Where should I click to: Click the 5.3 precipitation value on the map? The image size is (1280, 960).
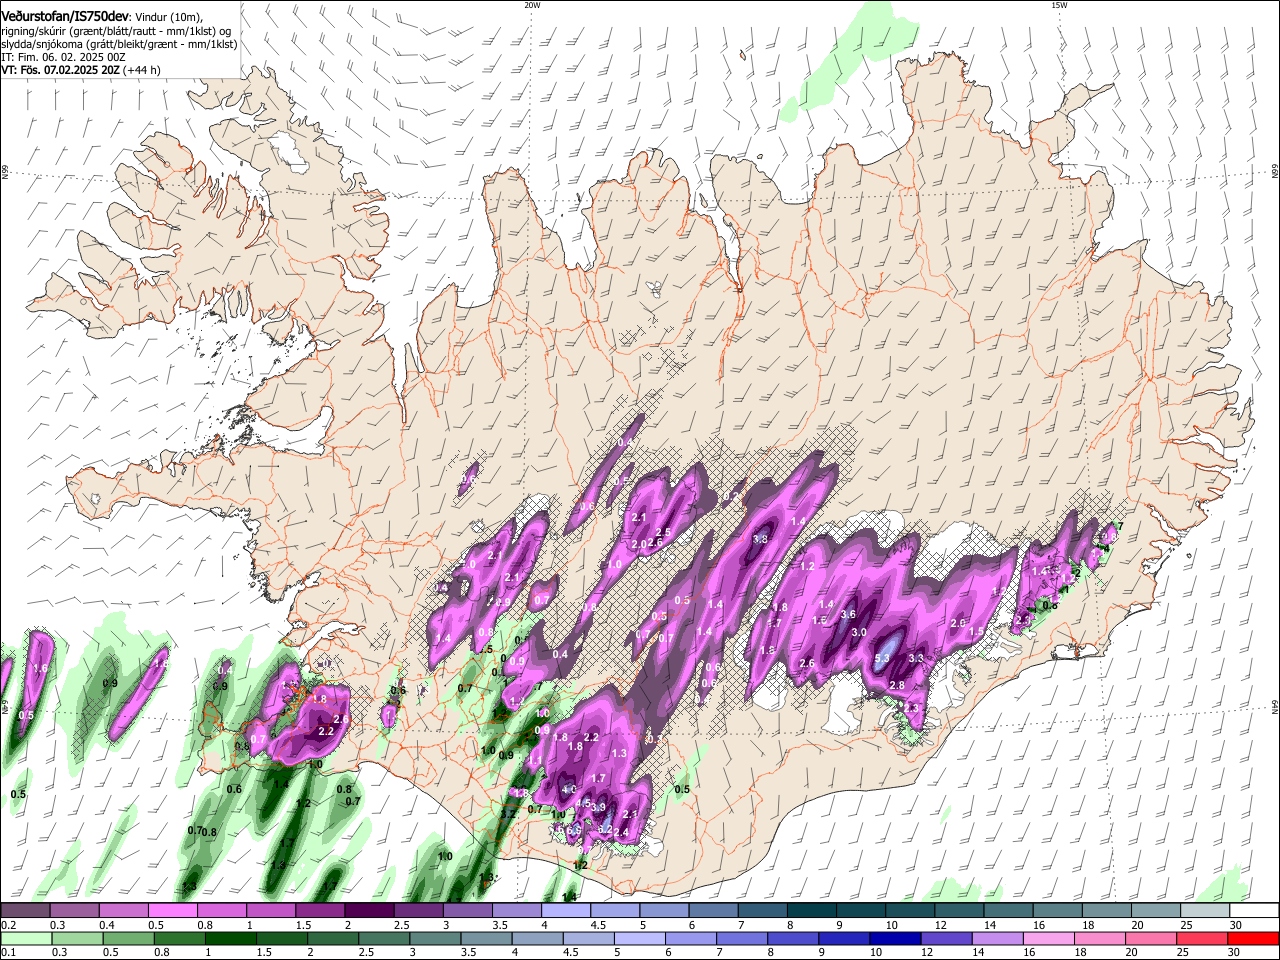pos(882,658)
